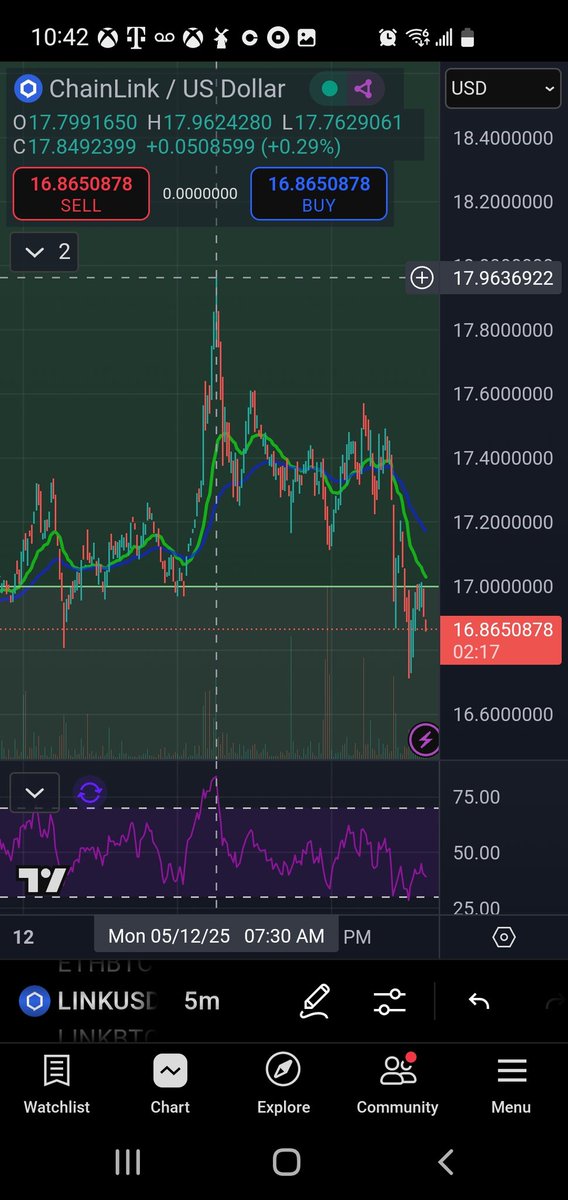Open the indicators settings sliders icon
This screenshot has width=568, height=1200.
[389, 1001]
